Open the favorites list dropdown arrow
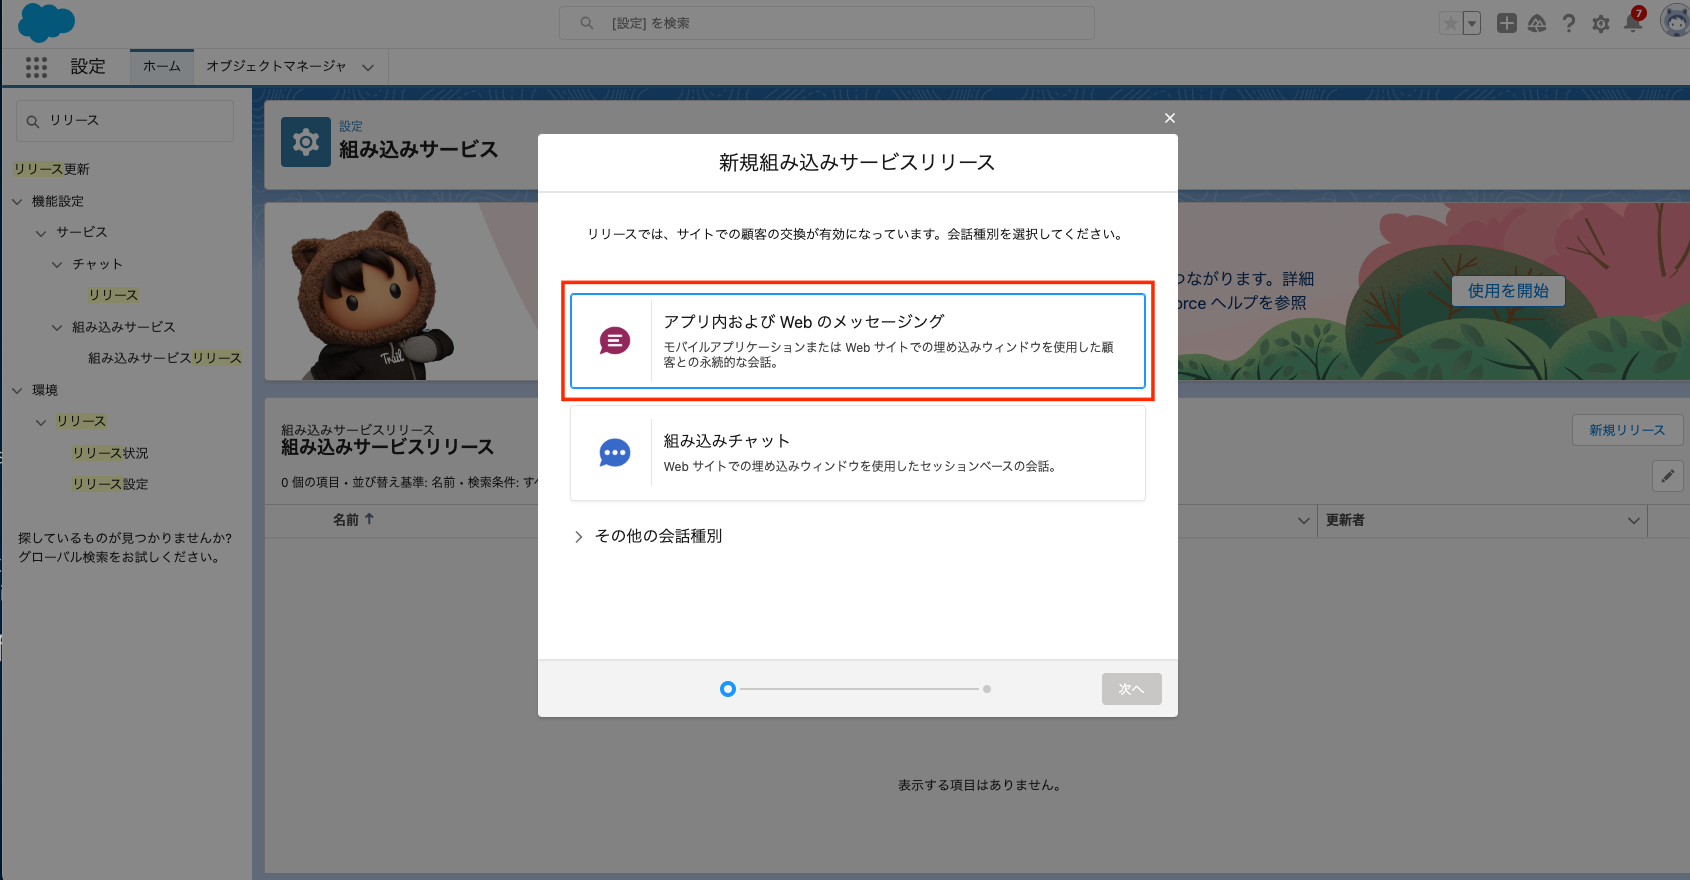The height and width of the screenshot is (880, 1690). pos(1472,23)
